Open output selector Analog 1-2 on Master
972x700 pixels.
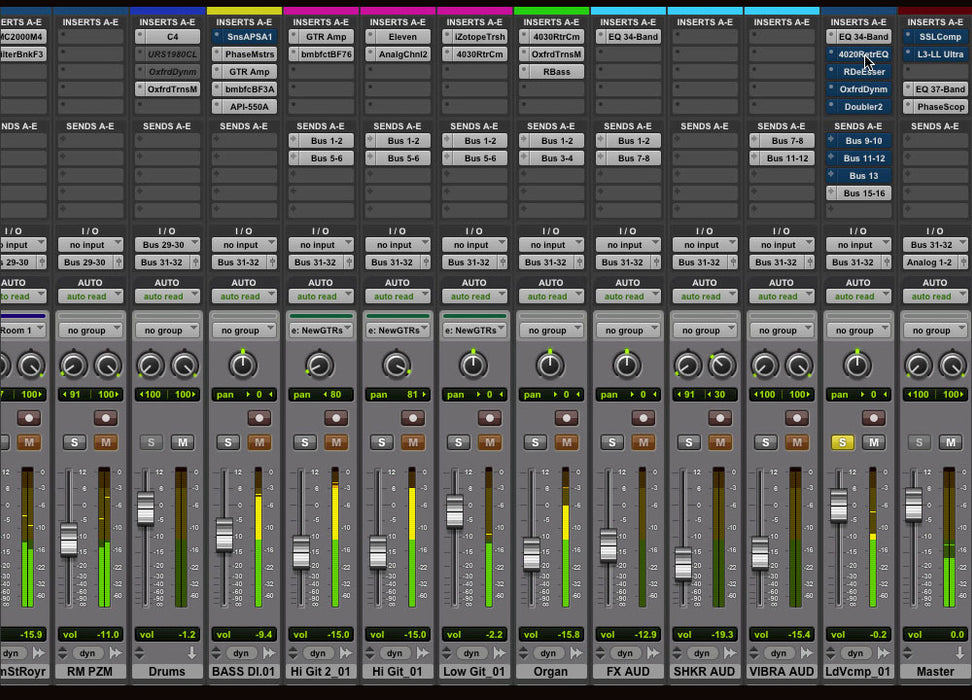pos(935,262)
